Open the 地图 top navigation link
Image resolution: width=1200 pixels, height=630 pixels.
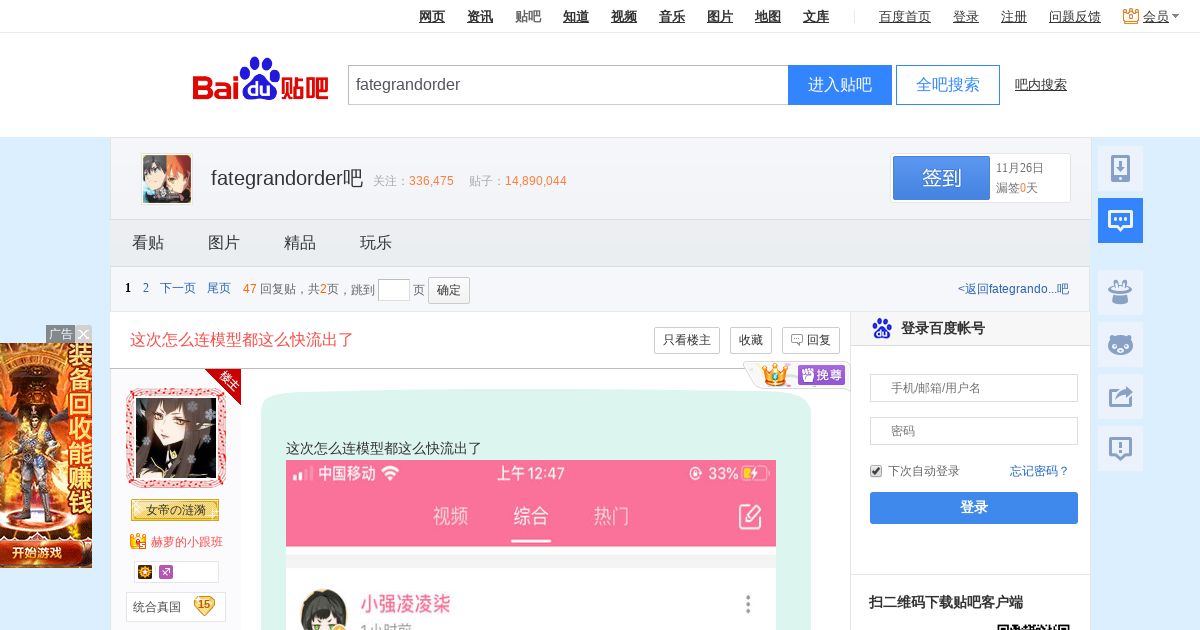(x=768, y=16)
